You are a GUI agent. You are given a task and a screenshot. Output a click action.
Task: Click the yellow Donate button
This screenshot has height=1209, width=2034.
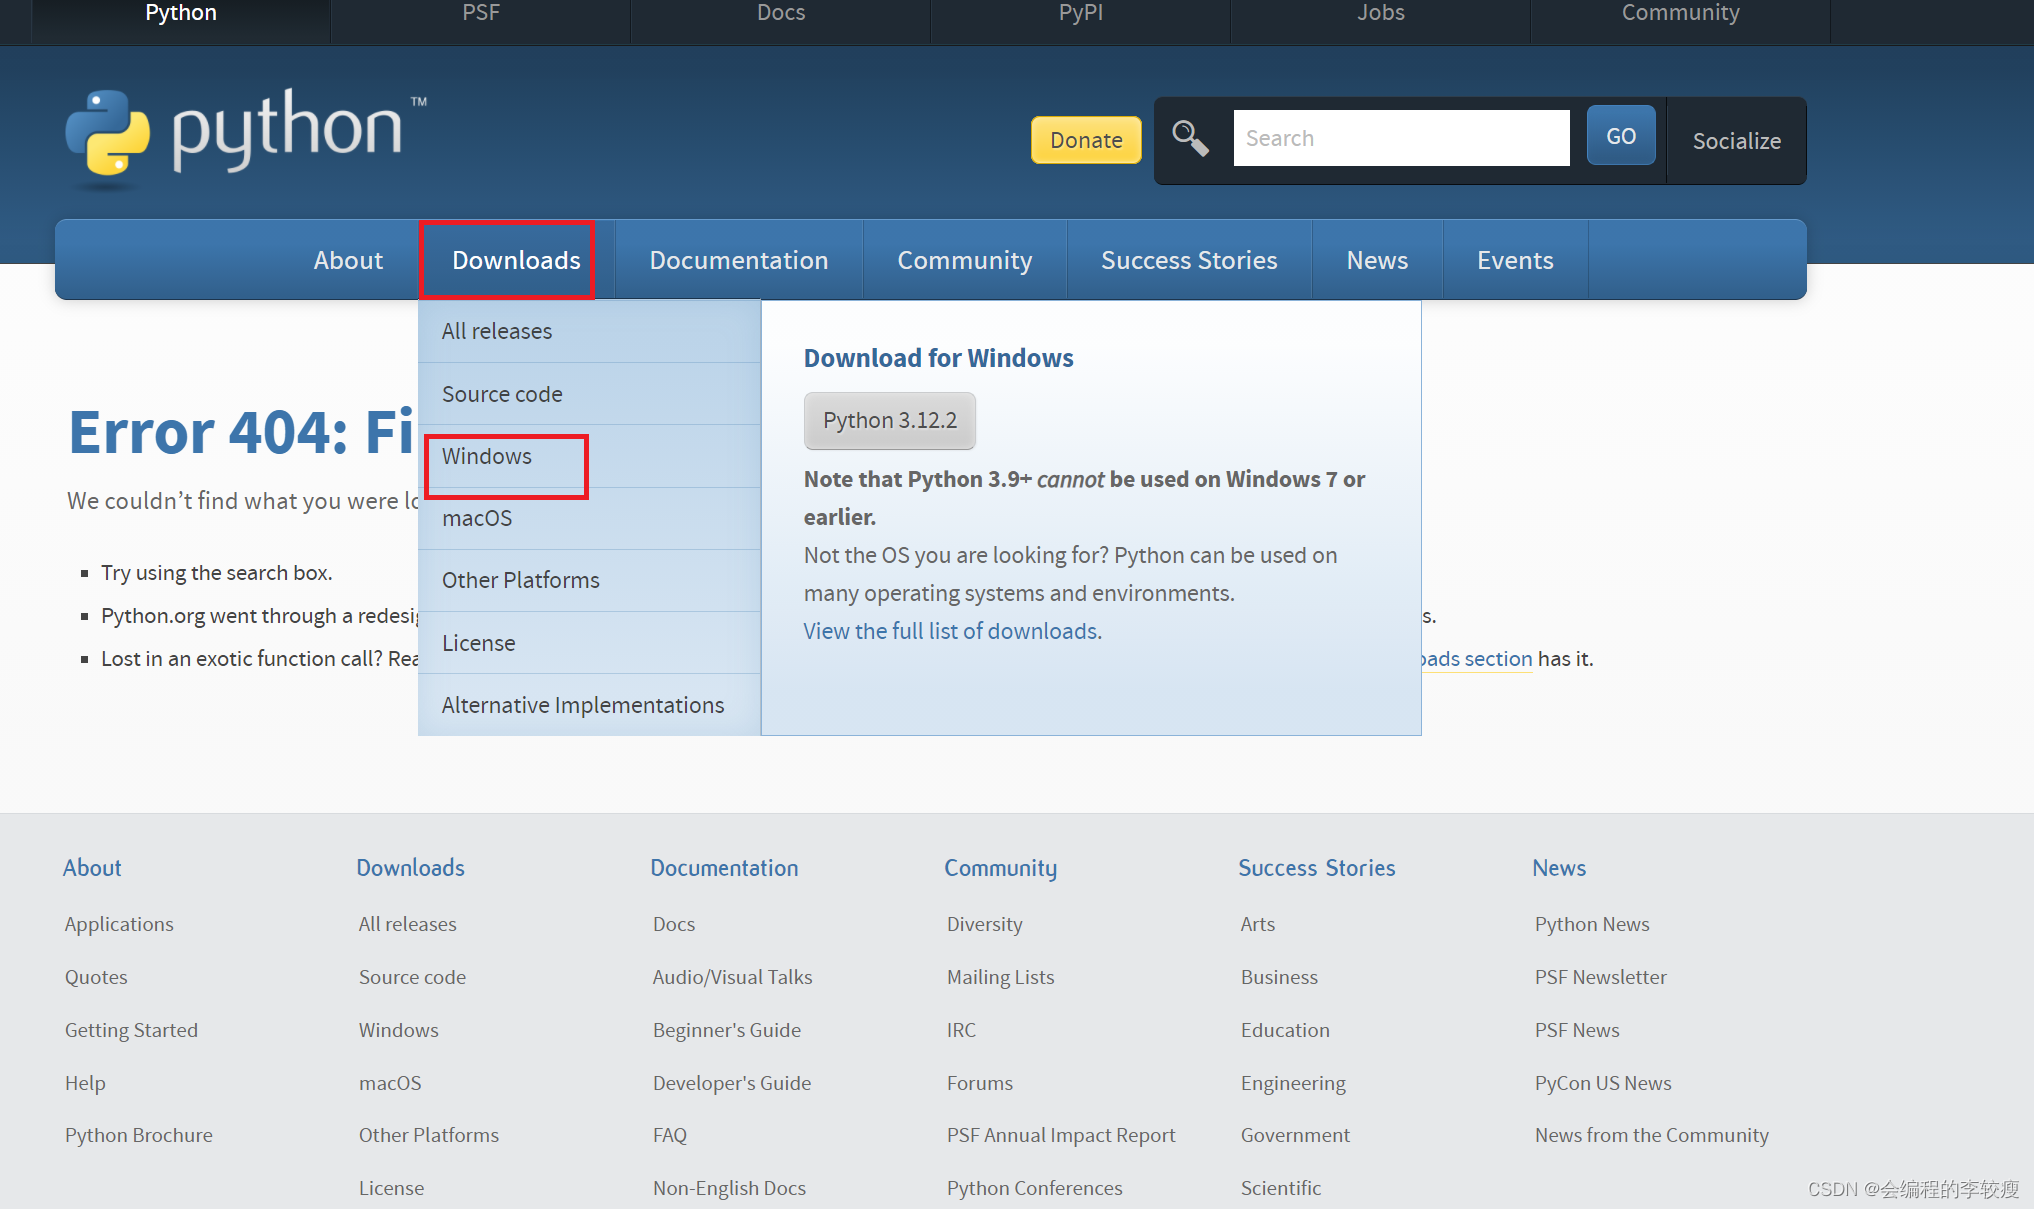(x=1086, y=140)
